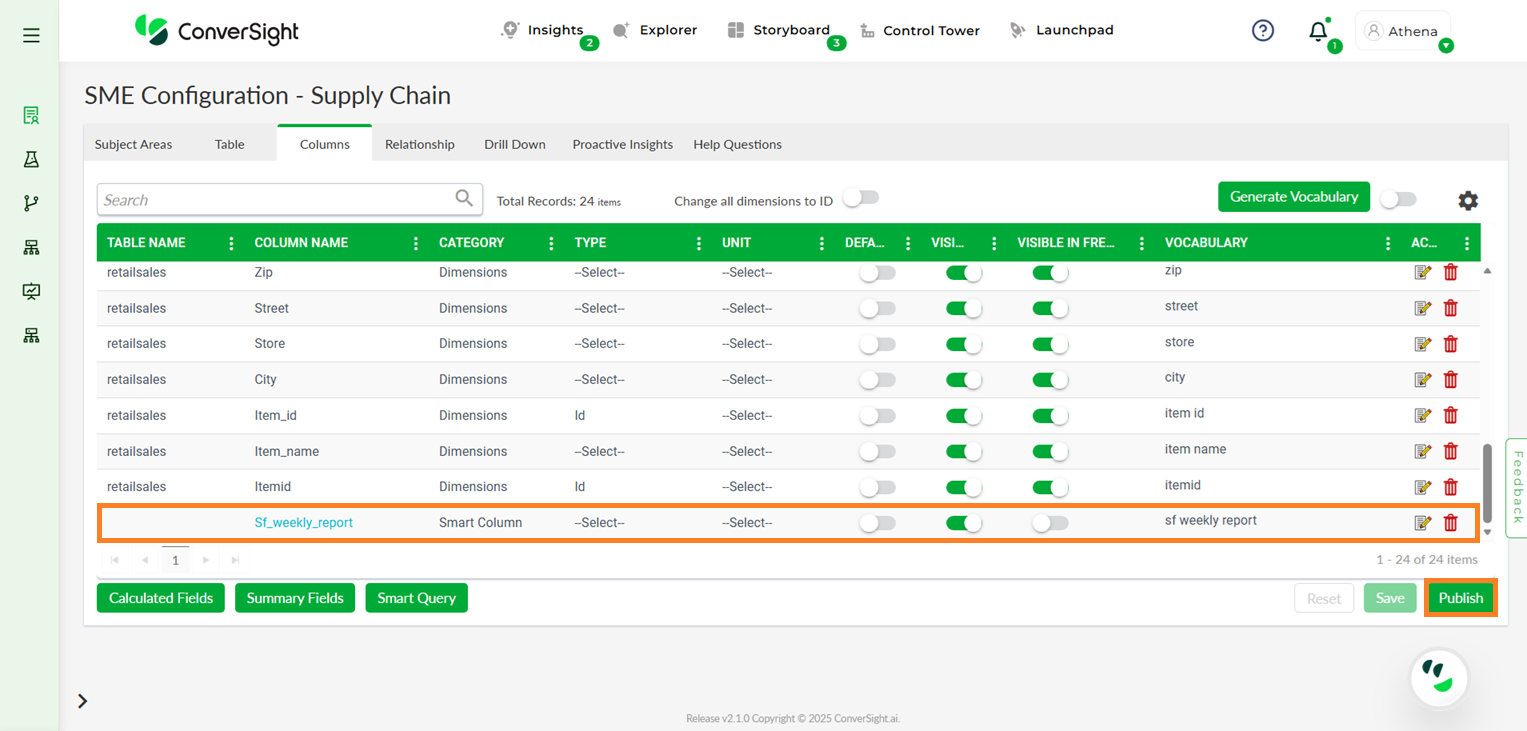Open the help question mark icon
This screenshot has height=731, width=1527.
pos(1263,31)
